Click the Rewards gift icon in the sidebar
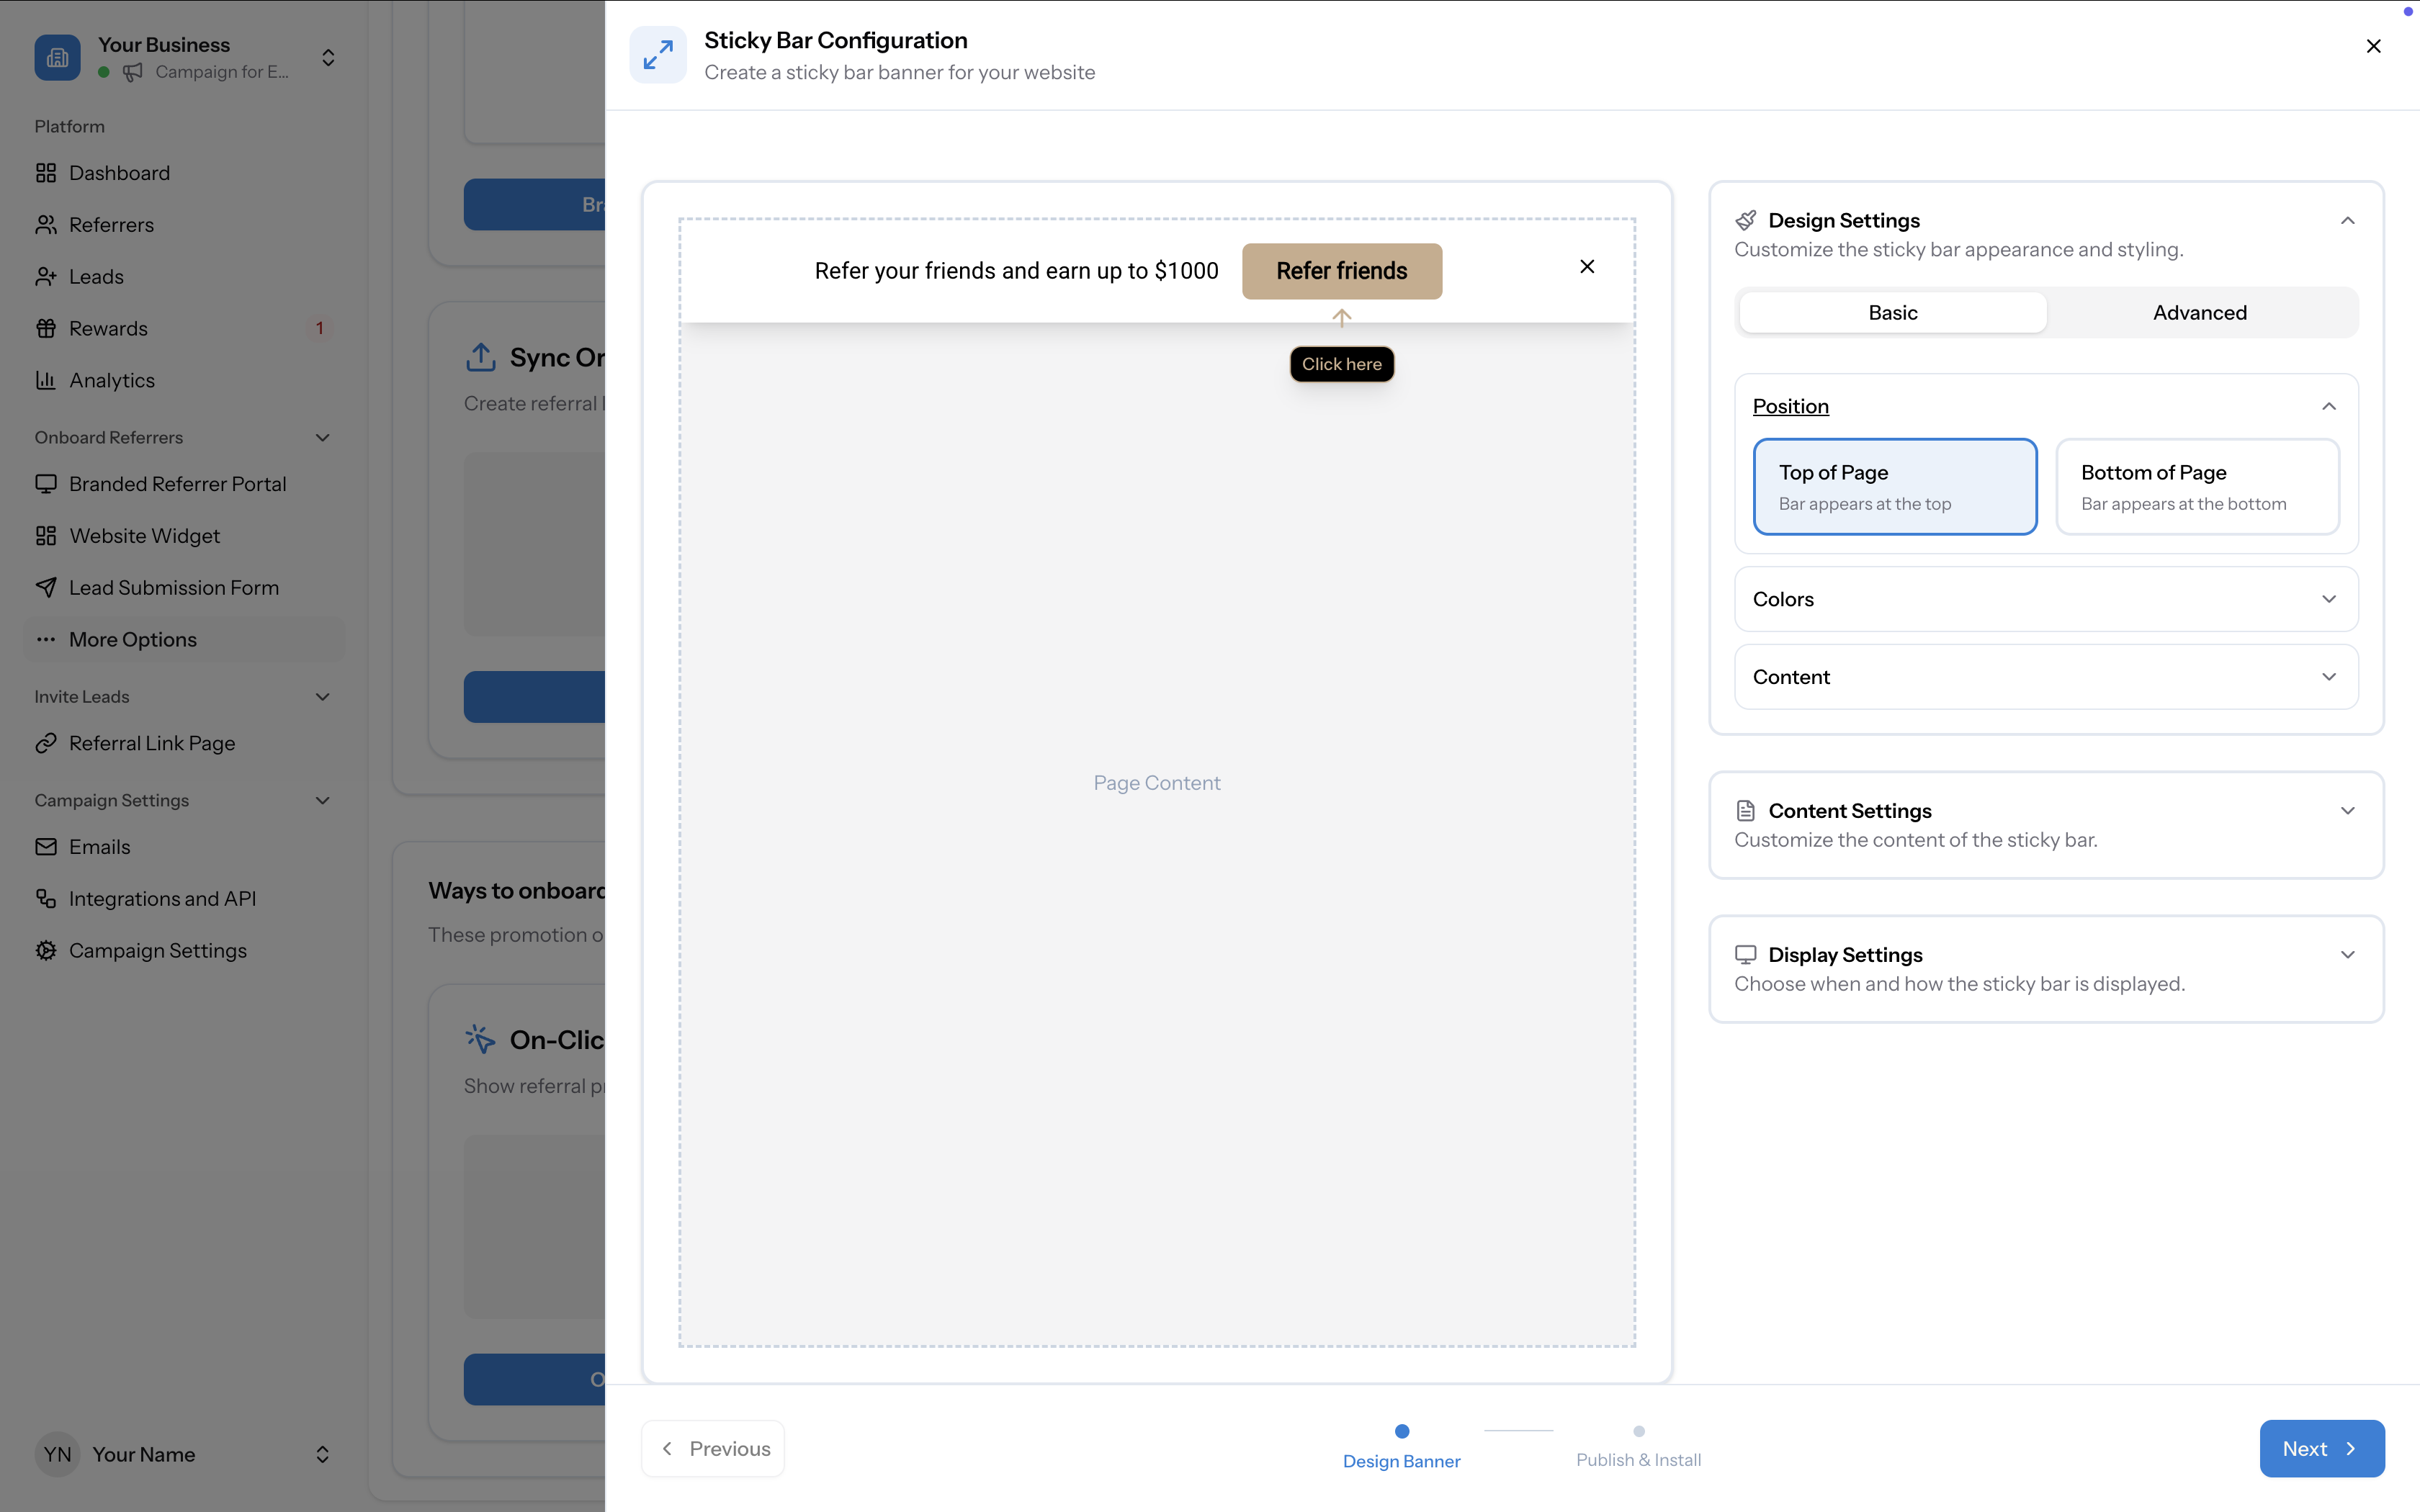 pos(46,329)
